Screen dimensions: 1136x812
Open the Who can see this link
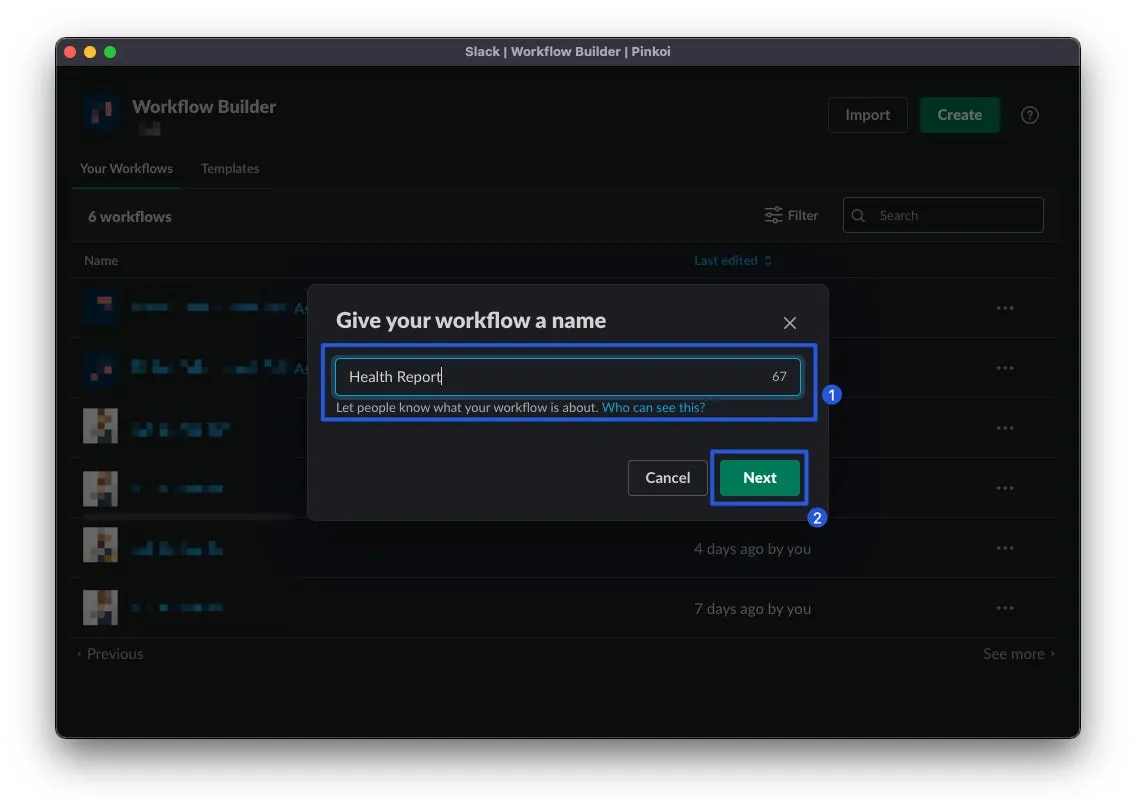click(653, 408)
